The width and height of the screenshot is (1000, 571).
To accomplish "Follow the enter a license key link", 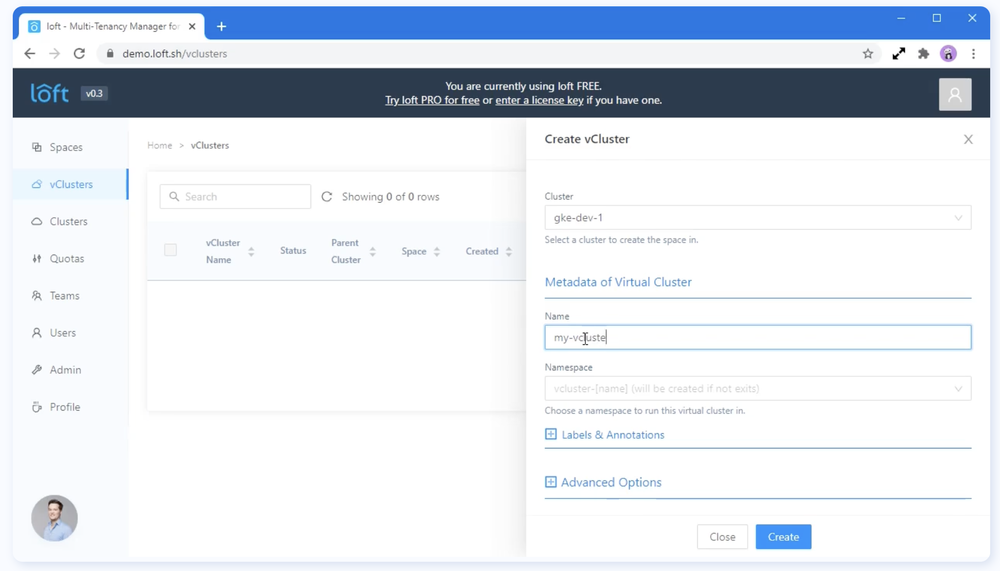I will pos(539,100).
